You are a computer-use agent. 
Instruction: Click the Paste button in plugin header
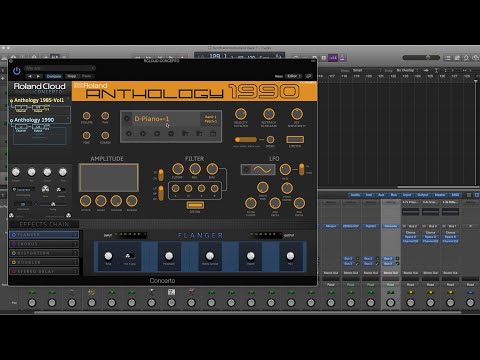(x=86, y=76)
